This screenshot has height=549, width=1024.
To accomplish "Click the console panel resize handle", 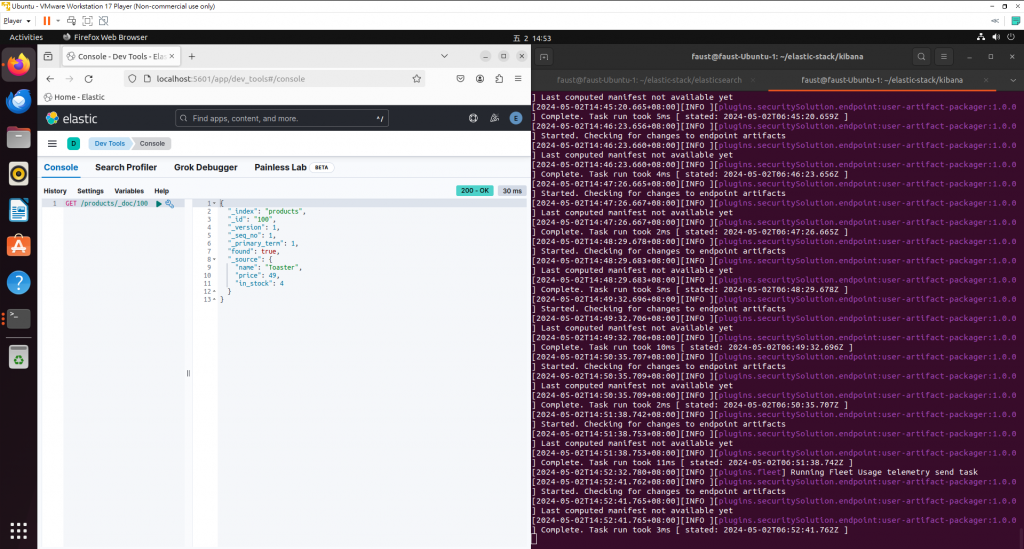I will 188,373.
